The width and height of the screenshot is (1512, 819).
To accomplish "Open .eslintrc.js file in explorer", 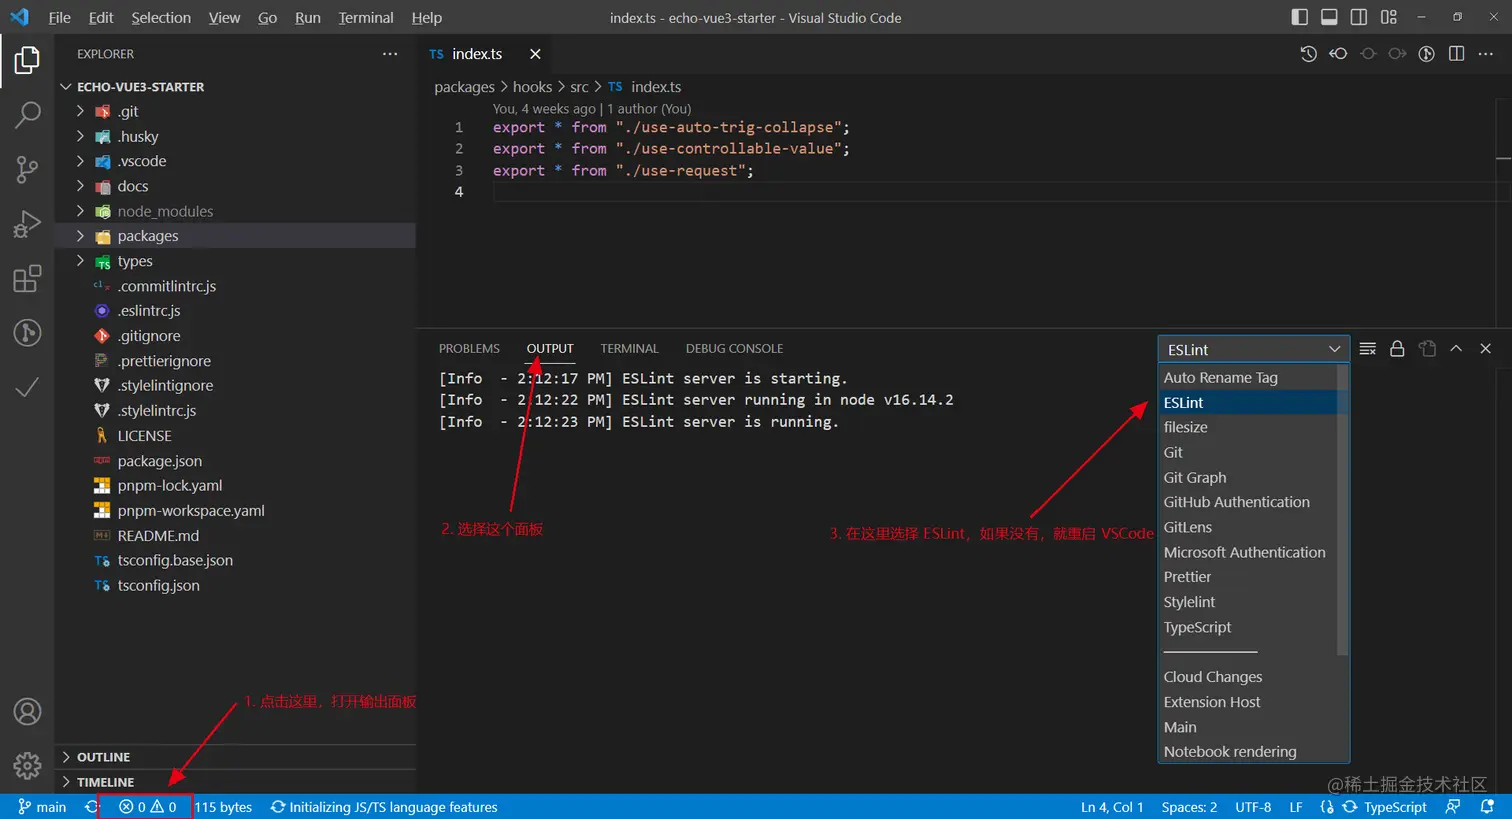I will 149,311.
